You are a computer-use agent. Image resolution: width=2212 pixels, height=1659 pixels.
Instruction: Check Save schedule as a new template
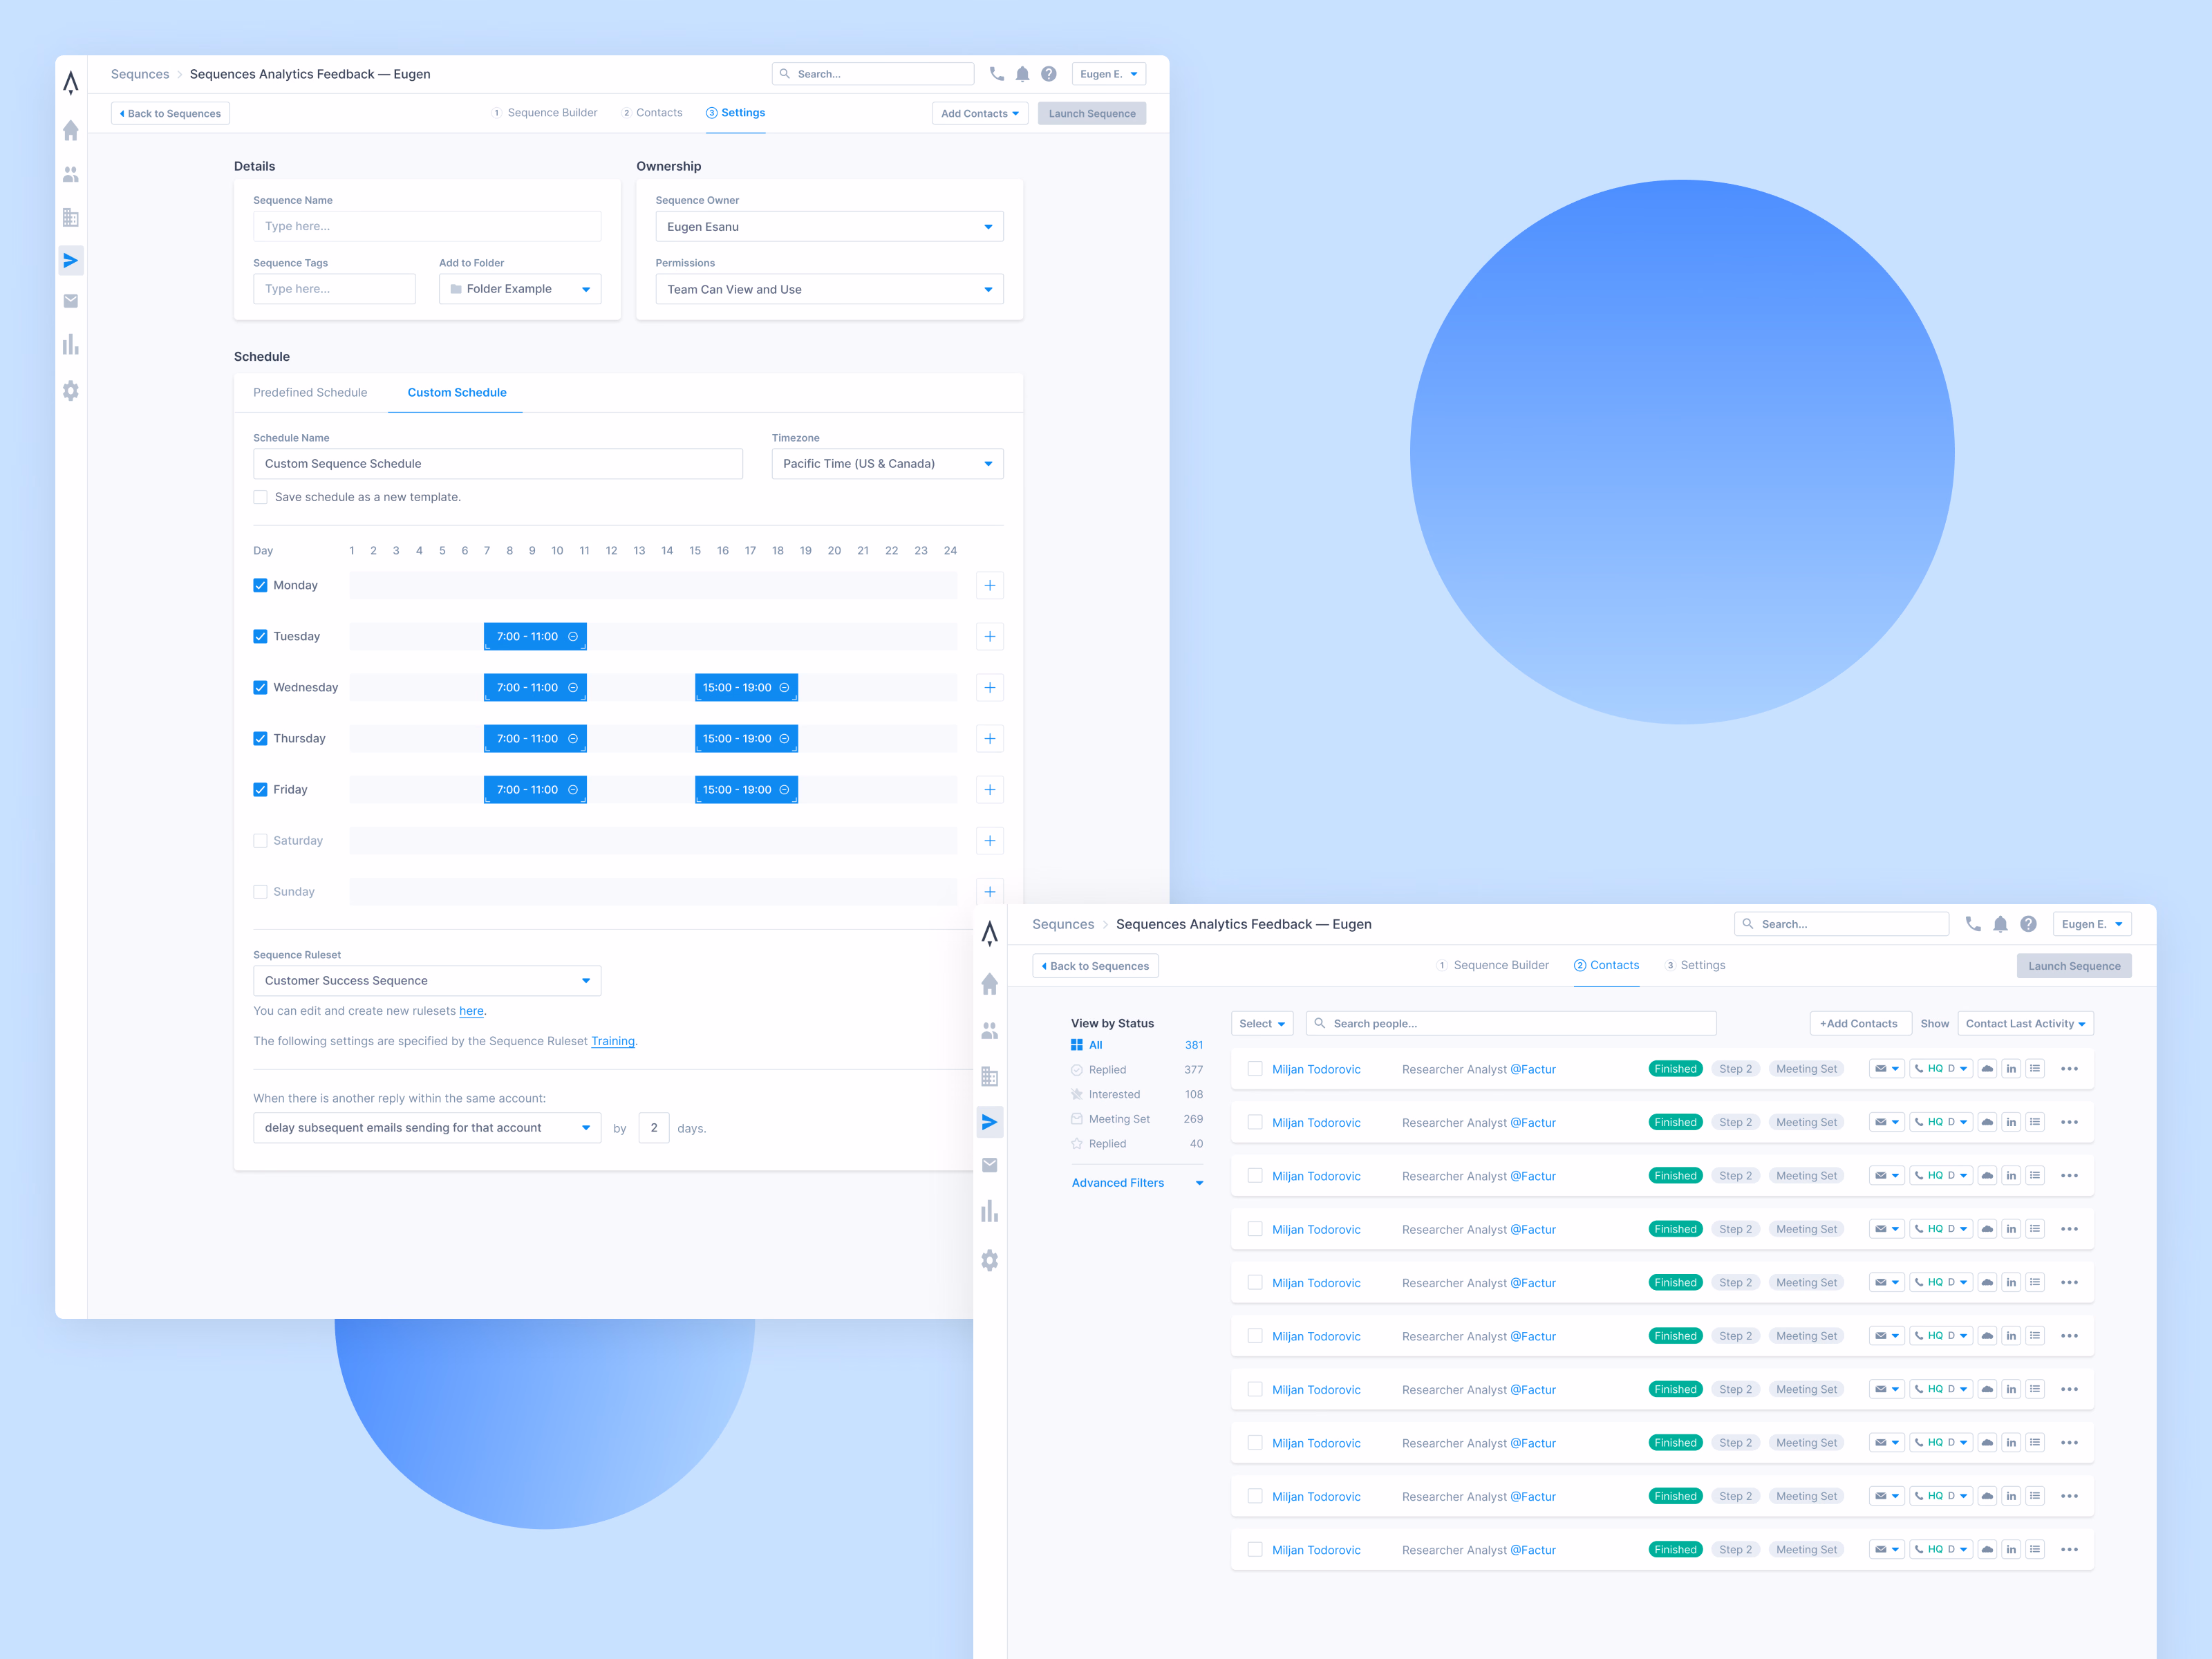coord(260,497)
